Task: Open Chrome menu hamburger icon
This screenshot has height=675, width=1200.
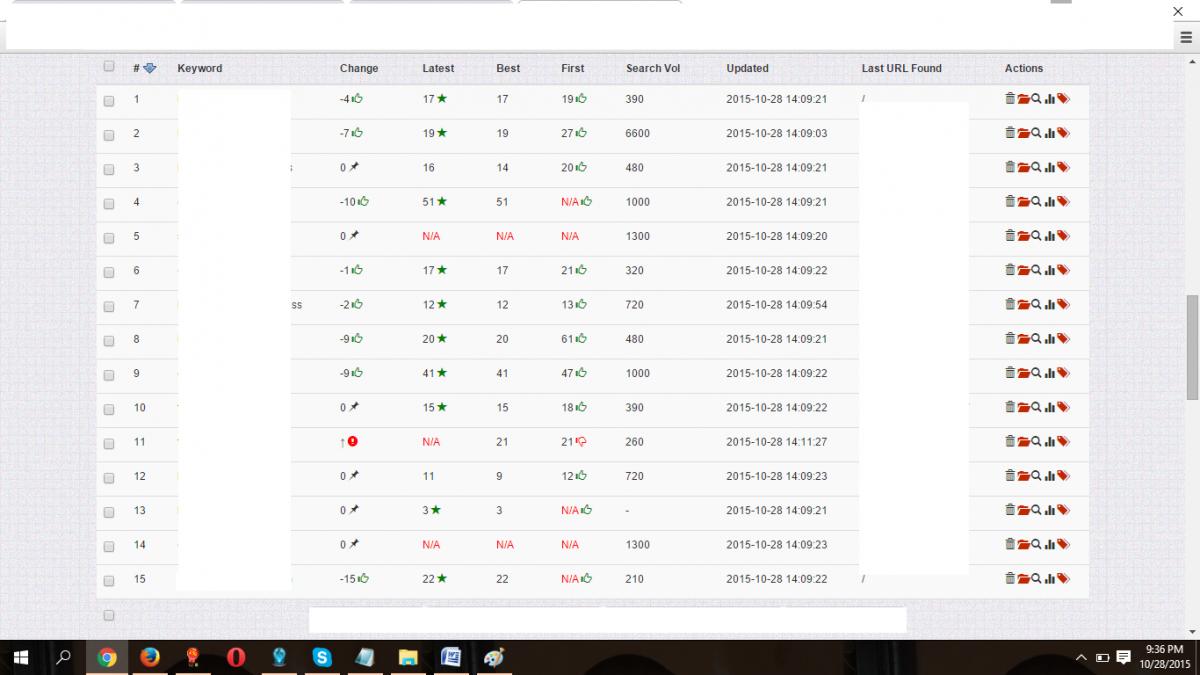Action: tap(1186, 37)
